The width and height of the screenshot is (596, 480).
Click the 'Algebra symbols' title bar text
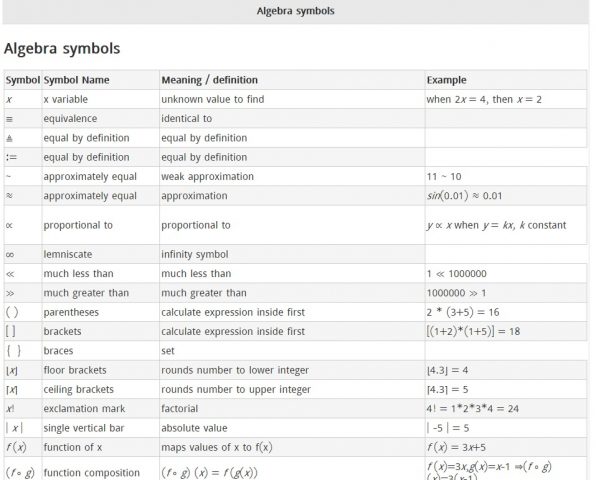tap(295, 11)
